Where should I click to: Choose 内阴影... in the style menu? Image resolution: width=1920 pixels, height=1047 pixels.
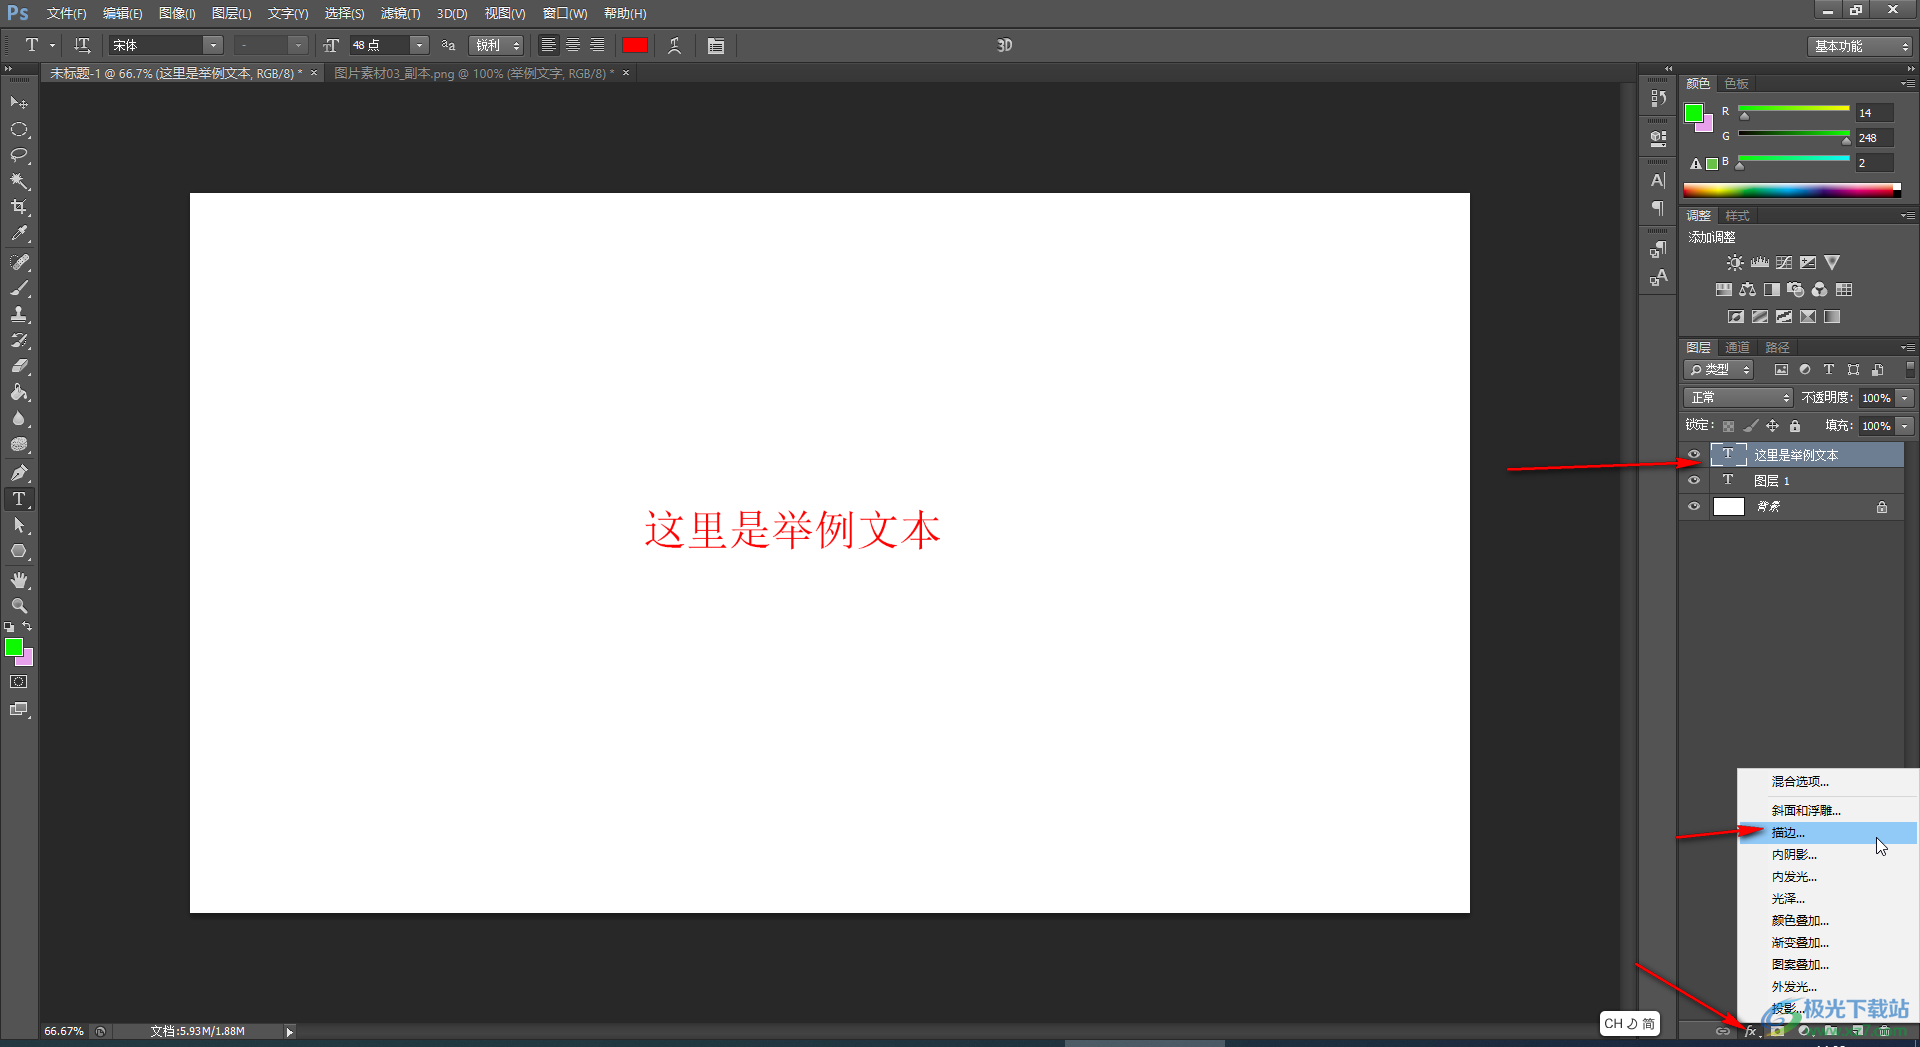click(x=1827, y=855)
